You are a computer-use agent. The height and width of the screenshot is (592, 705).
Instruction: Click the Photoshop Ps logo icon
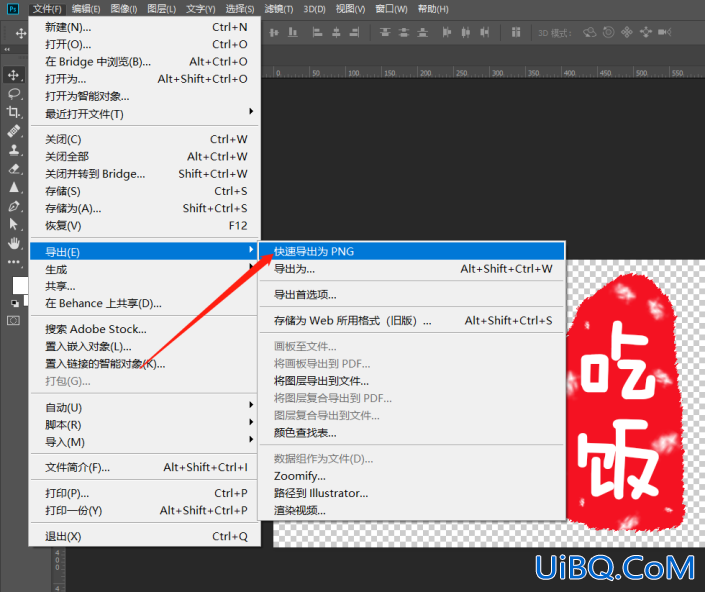click(13, 9)
